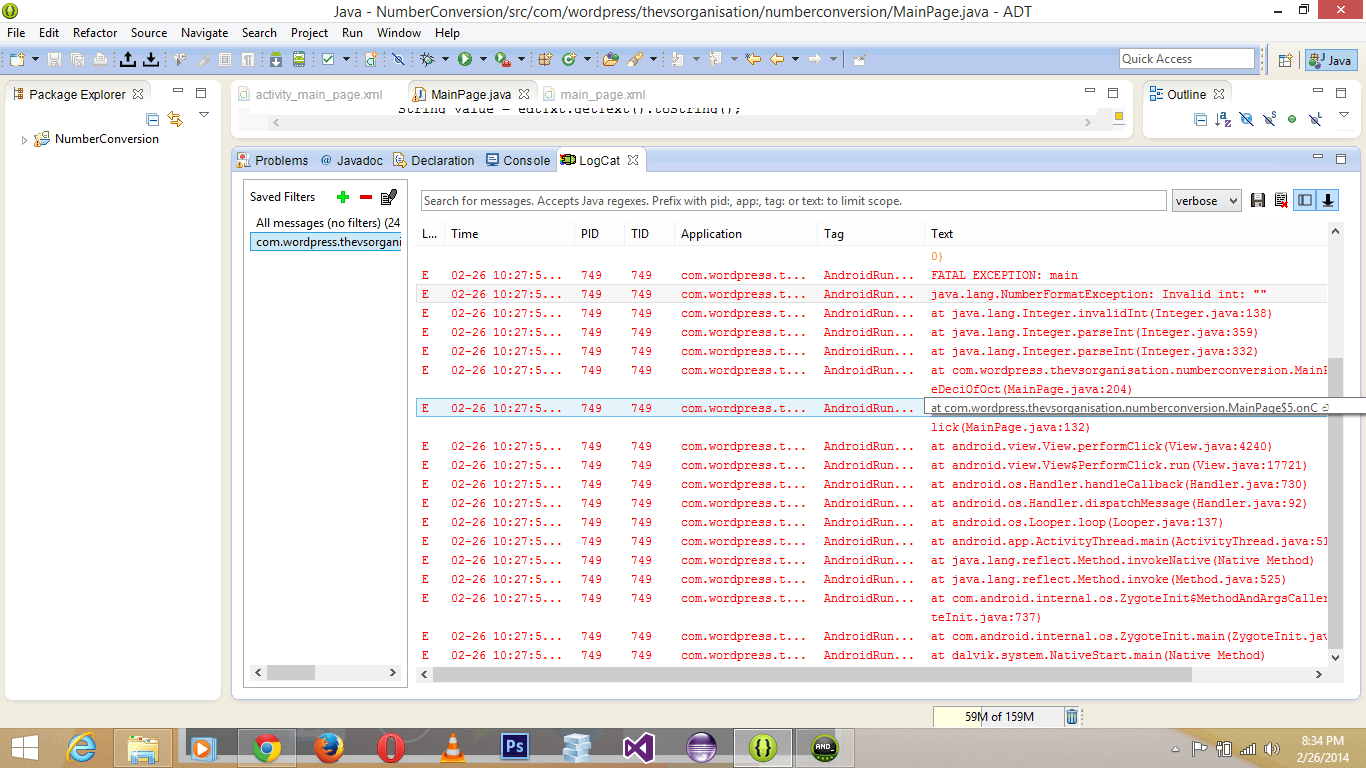Switch to the Console tab

tap(518, 160)
